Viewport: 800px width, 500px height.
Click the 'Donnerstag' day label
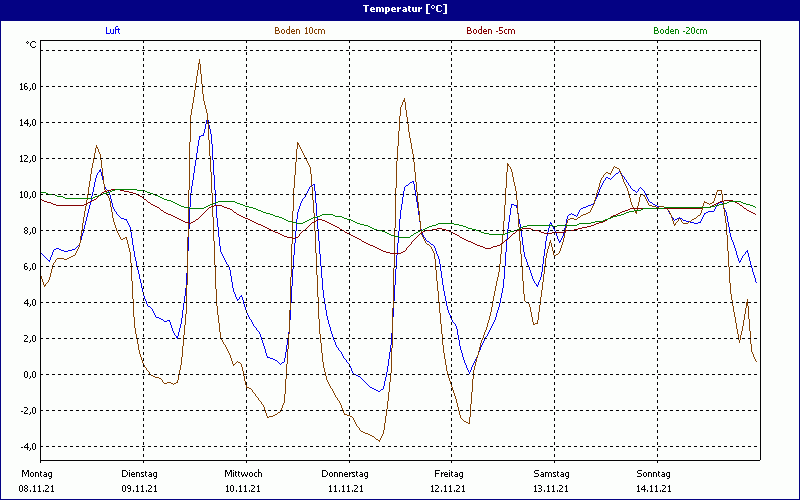click(x=345, y=474)
